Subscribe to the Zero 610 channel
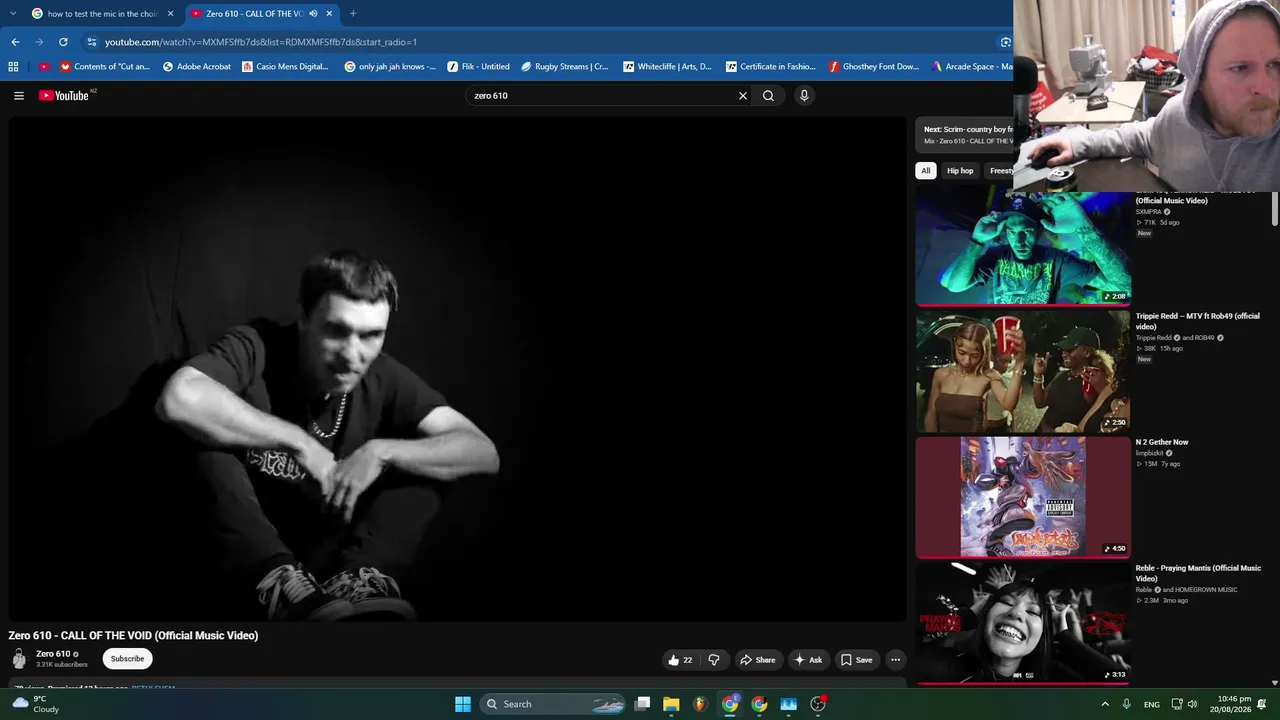Viewport: 1280px width, 720px height. coord(127,659)
